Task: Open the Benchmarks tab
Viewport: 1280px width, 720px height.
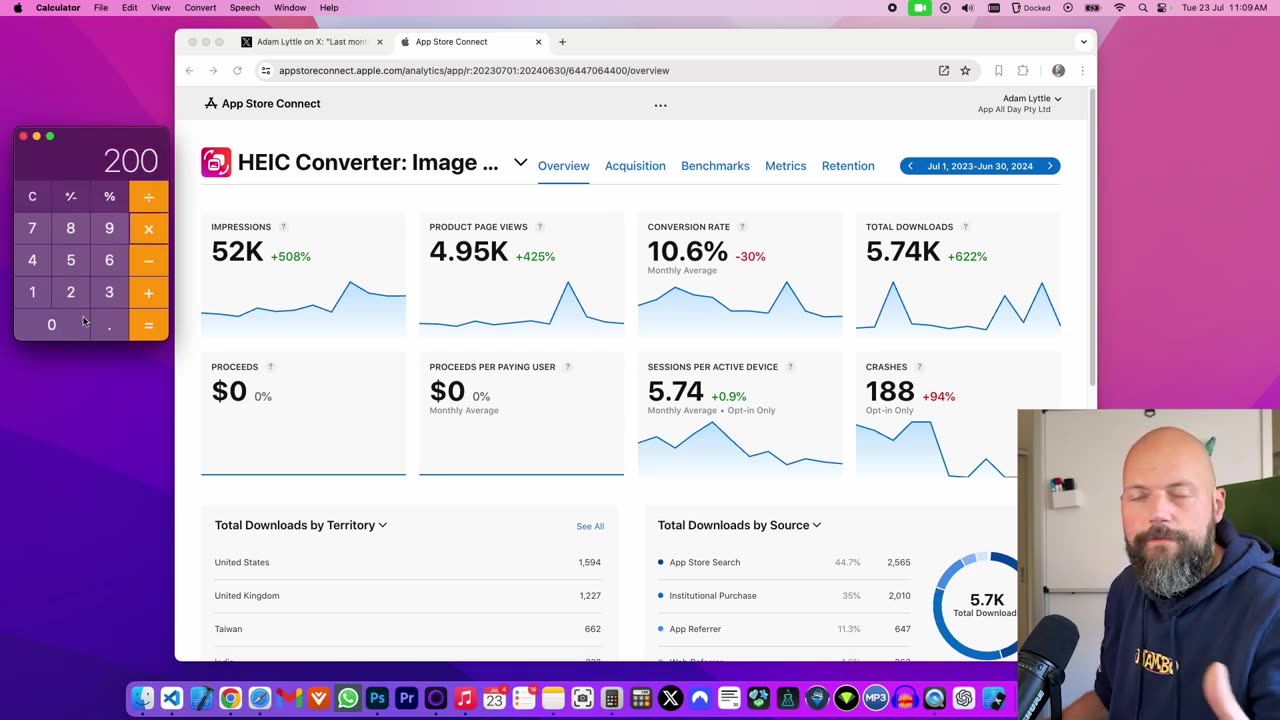Action: tap(715, 166)
